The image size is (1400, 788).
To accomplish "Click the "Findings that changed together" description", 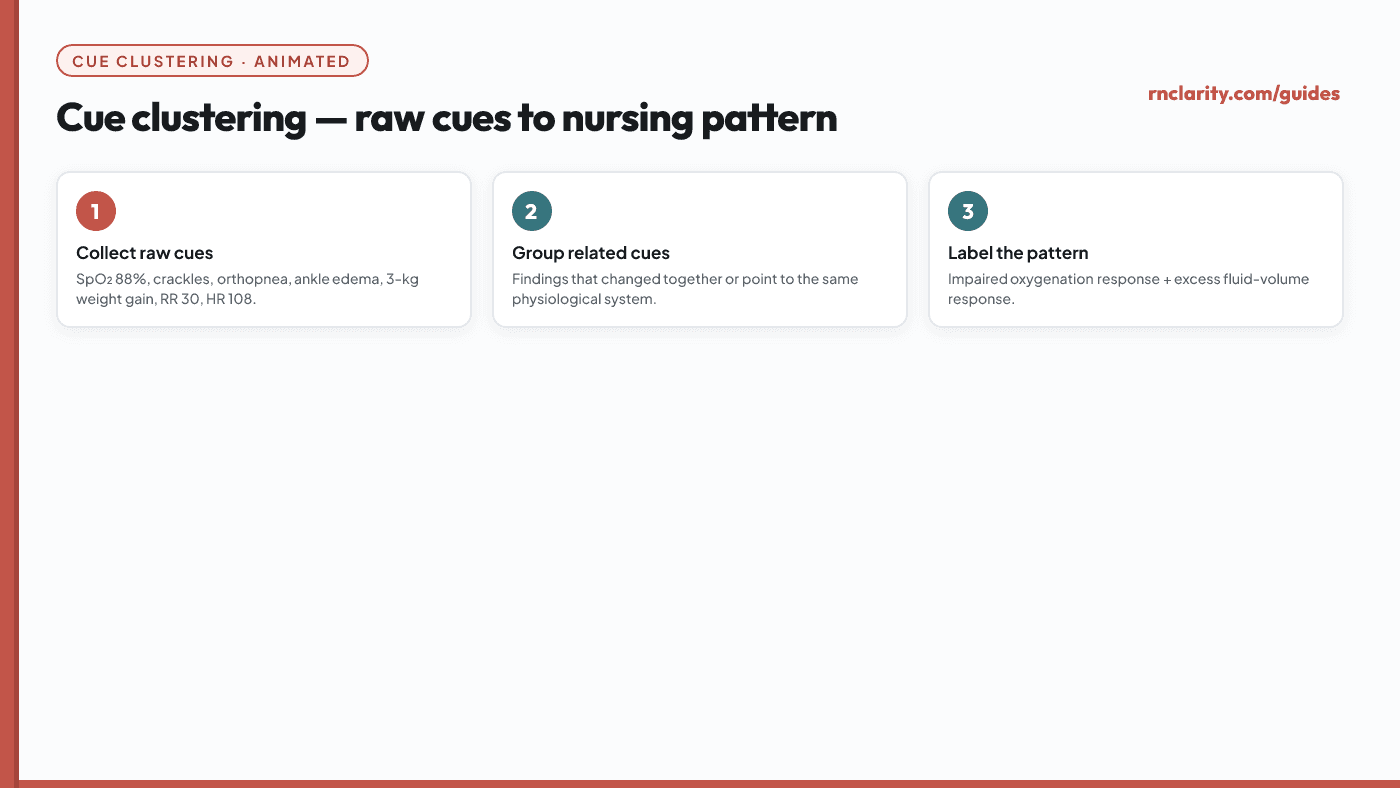I will pos(685,289).
